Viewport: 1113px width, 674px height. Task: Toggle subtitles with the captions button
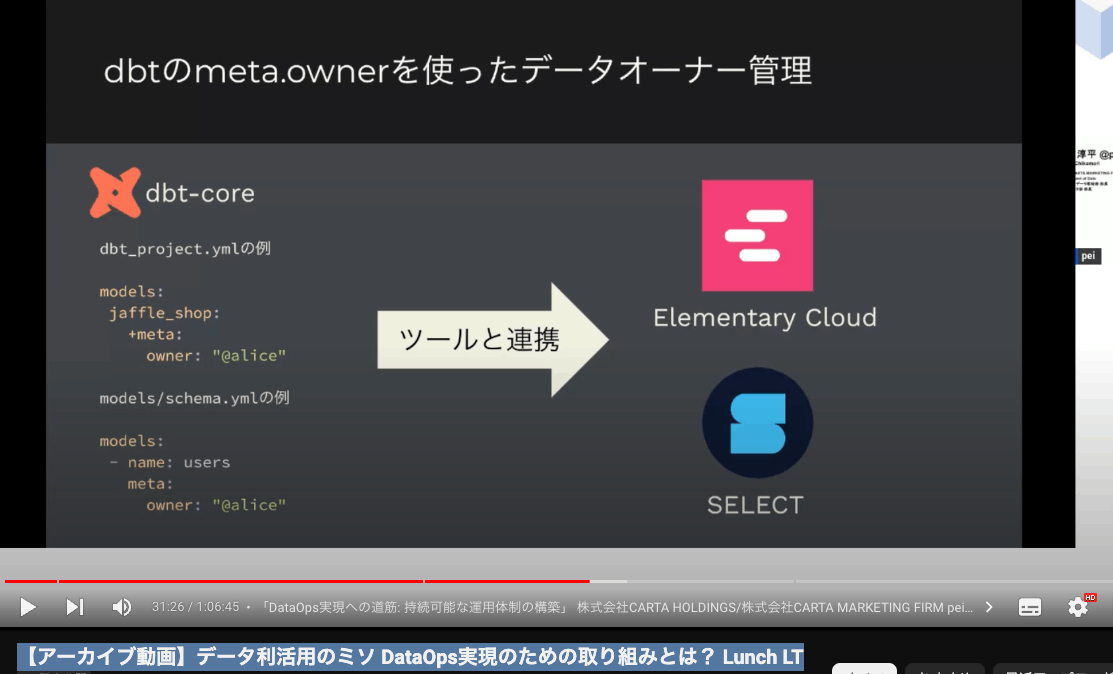point(1029,607)
